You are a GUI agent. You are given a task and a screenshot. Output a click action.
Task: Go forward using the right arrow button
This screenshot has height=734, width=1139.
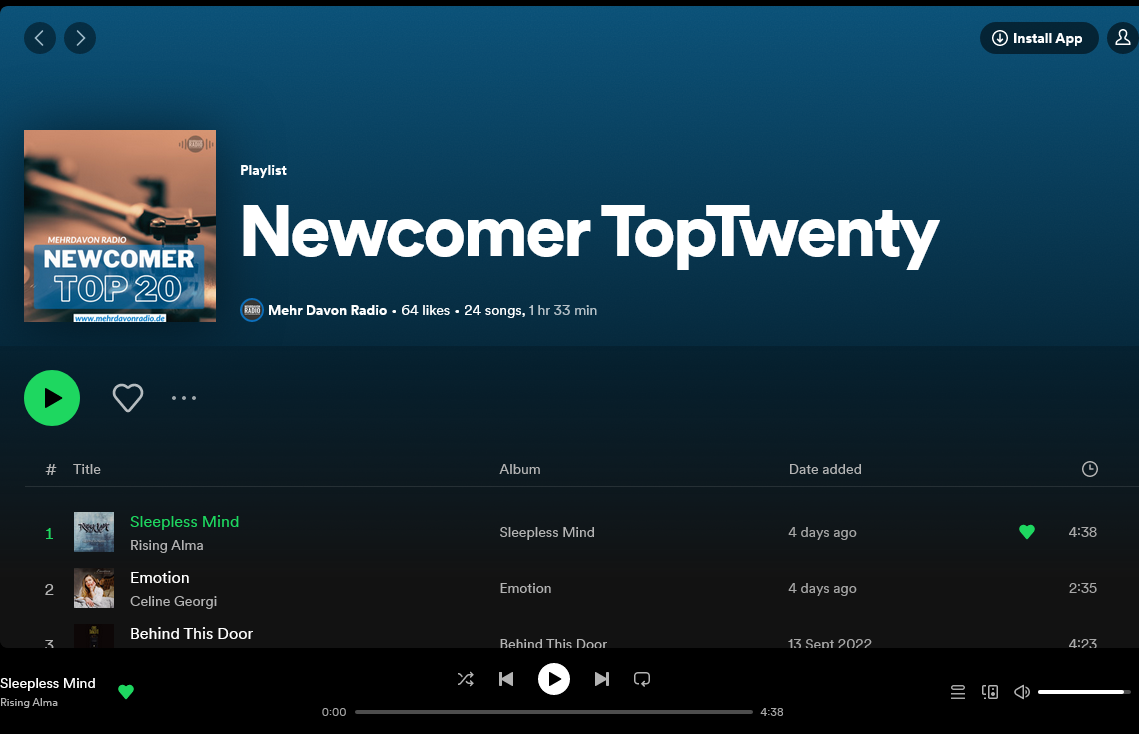tap(80, 38)
